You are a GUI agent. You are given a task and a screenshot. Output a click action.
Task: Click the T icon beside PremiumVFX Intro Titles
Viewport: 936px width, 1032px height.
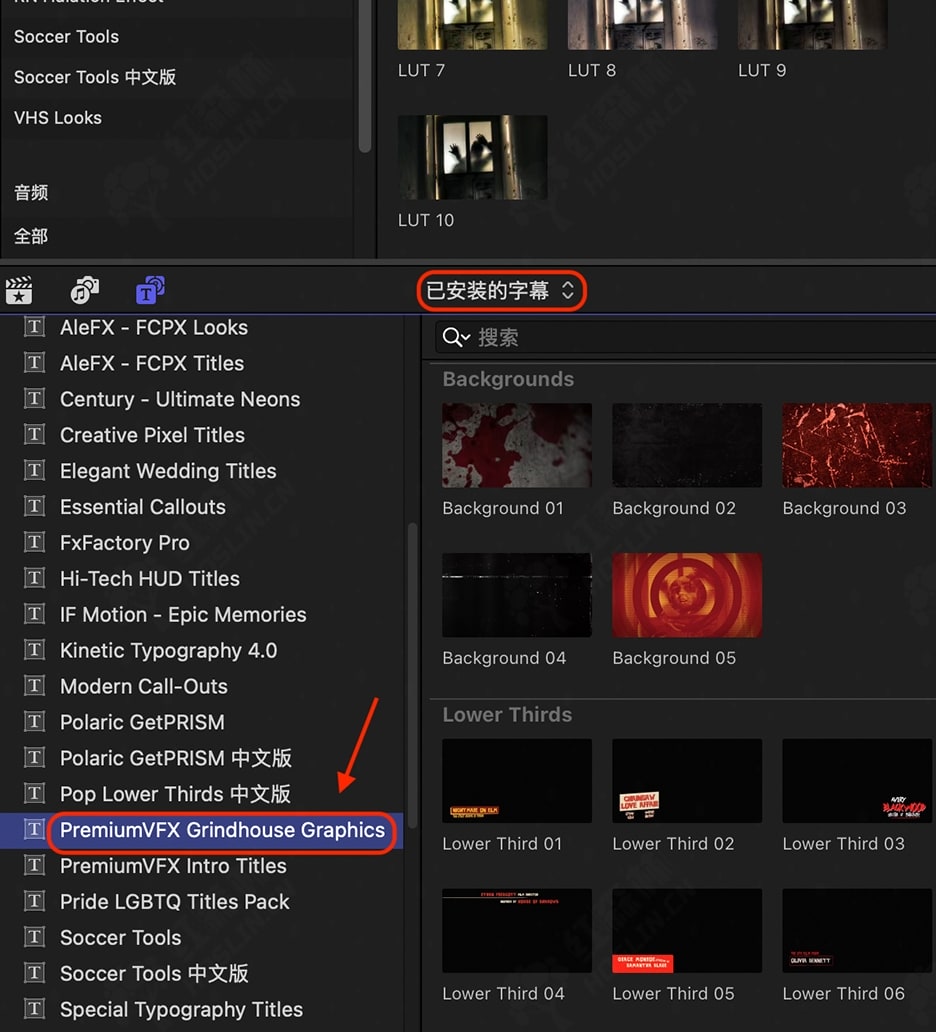click(34, 865)
